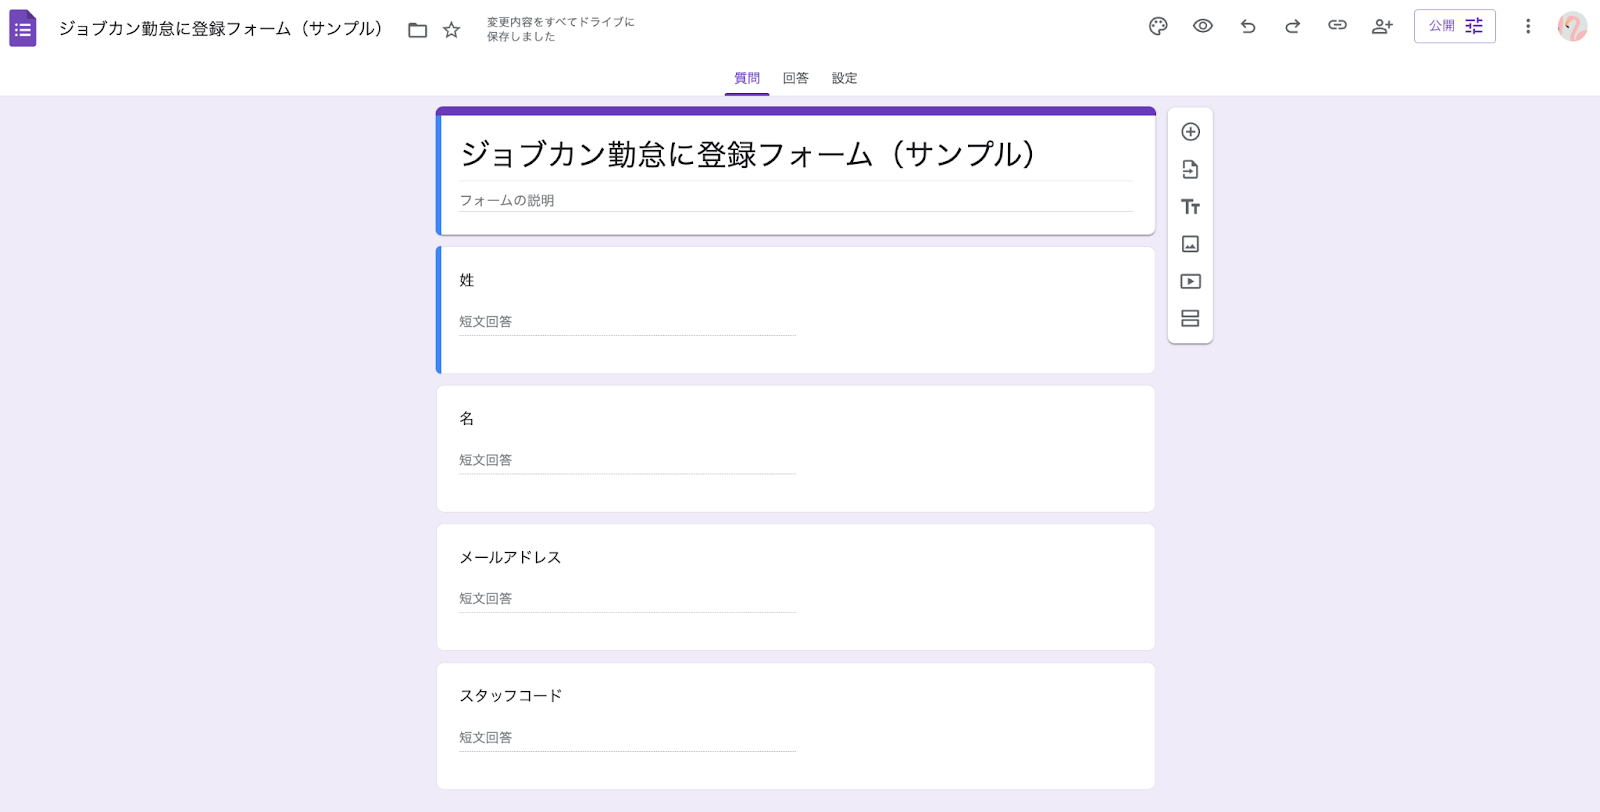This screenshot has height=812, width=1600.
Task: Copy the responder link with the link icon
Action: coord(1337,26)
